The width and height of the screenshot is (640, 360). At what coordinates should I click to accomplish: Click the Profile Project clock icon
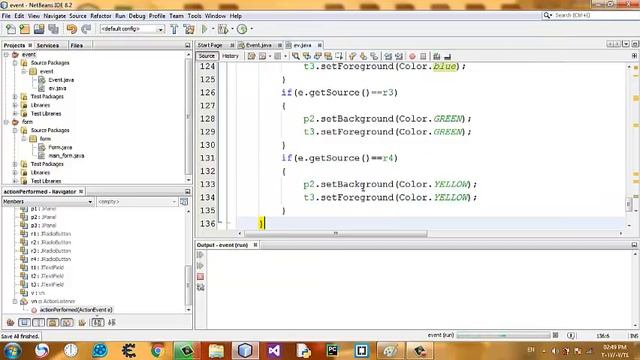click(x=242, y=29)
